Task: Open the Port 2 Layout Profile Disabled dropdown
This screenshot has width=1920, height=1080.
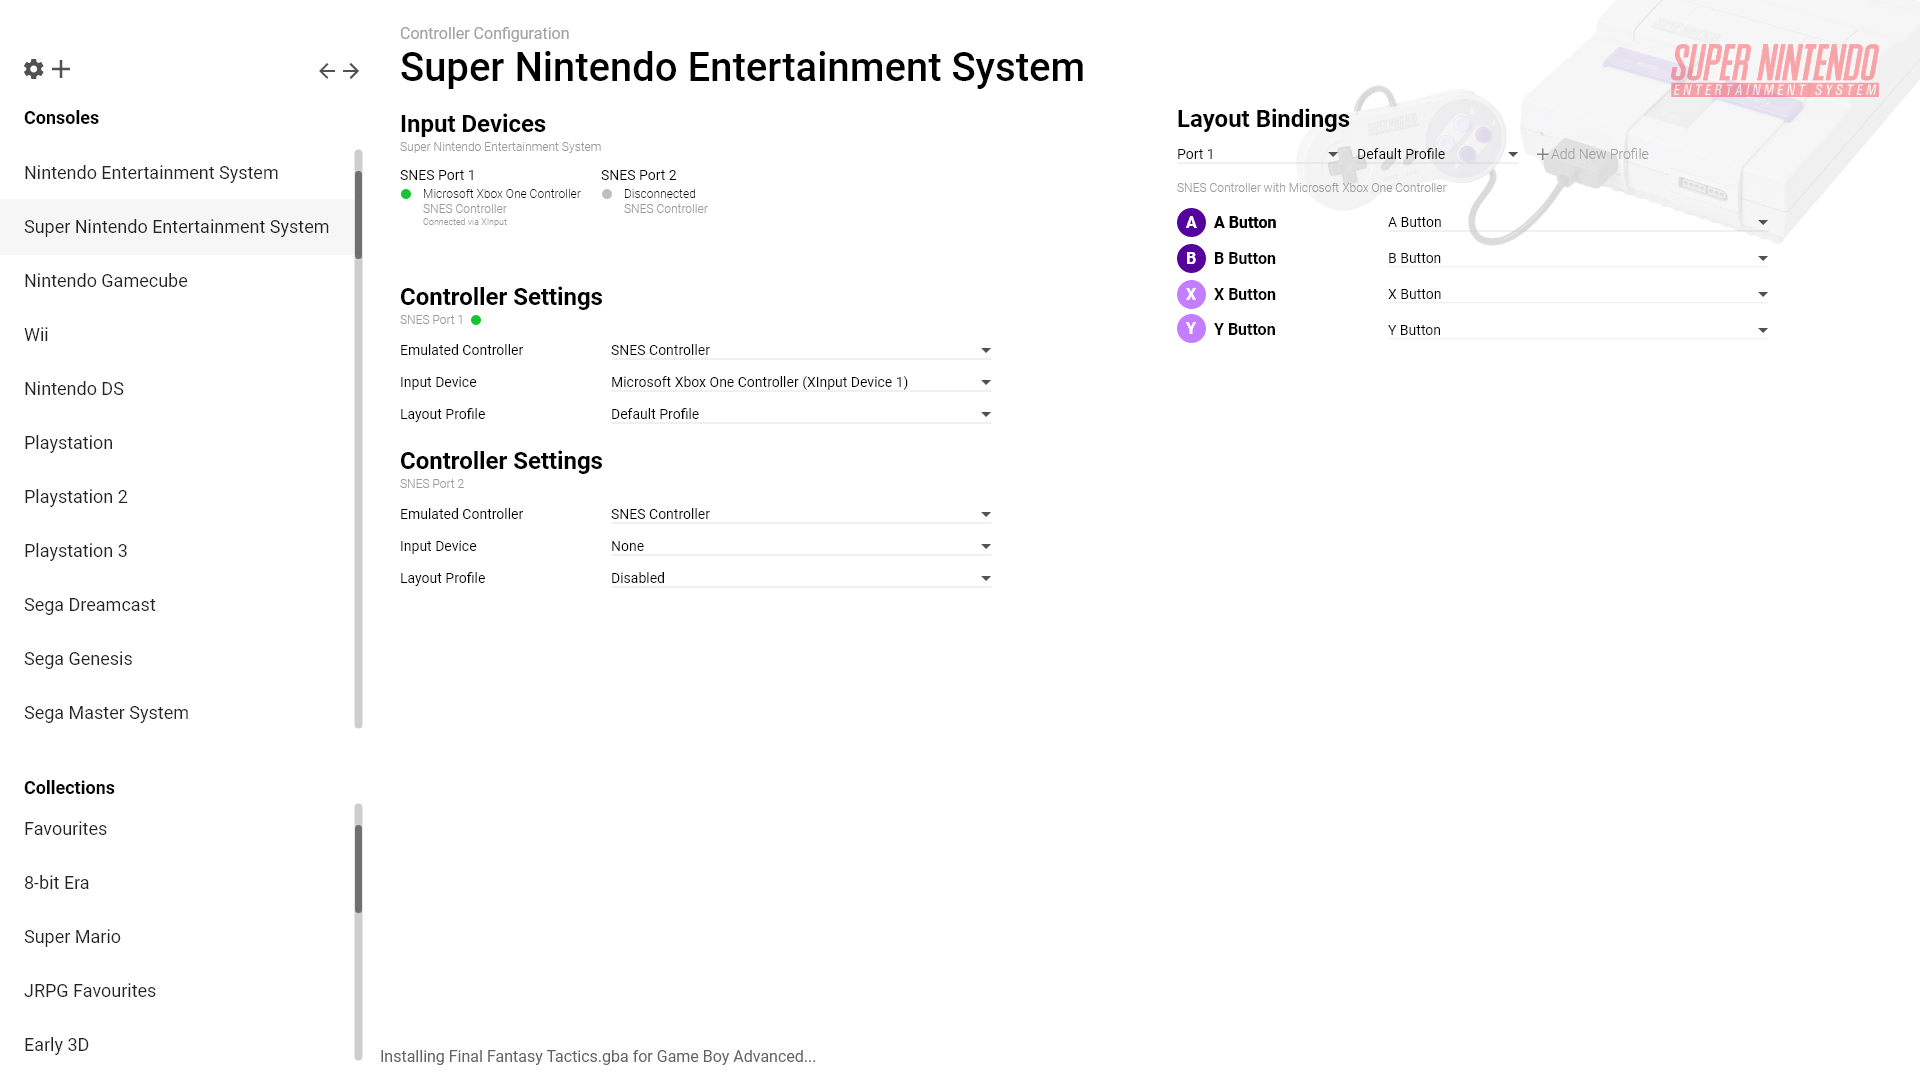Action: (800, 579)
